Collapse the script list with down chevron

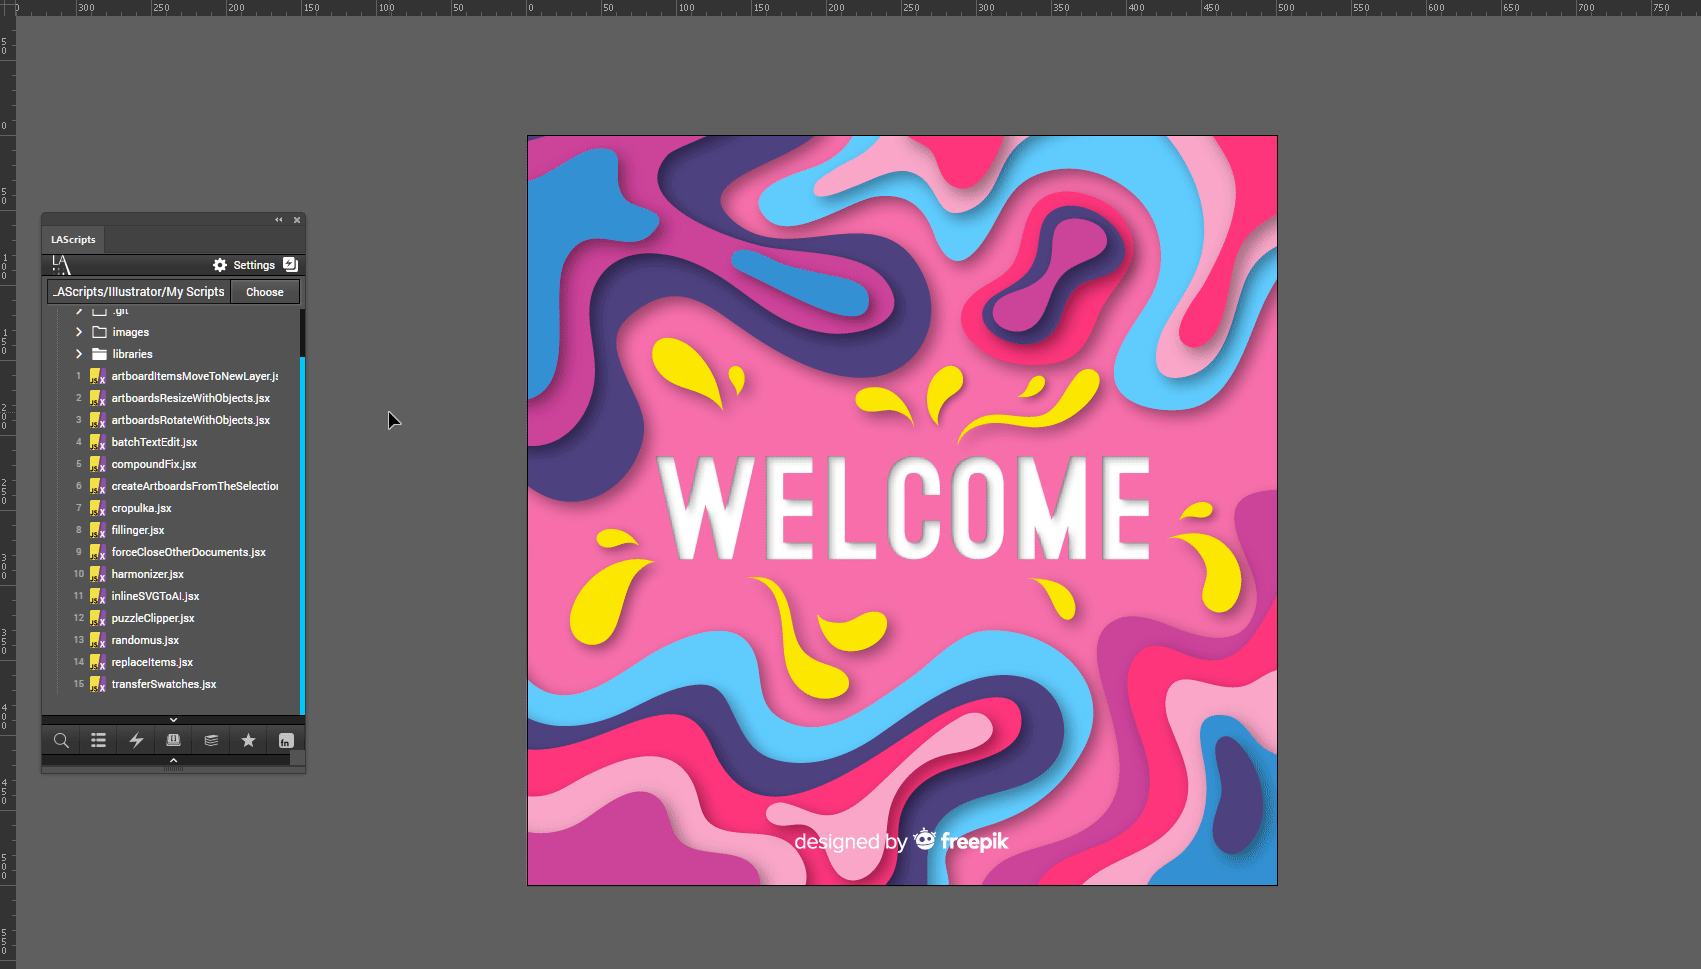tap(173, 720)
